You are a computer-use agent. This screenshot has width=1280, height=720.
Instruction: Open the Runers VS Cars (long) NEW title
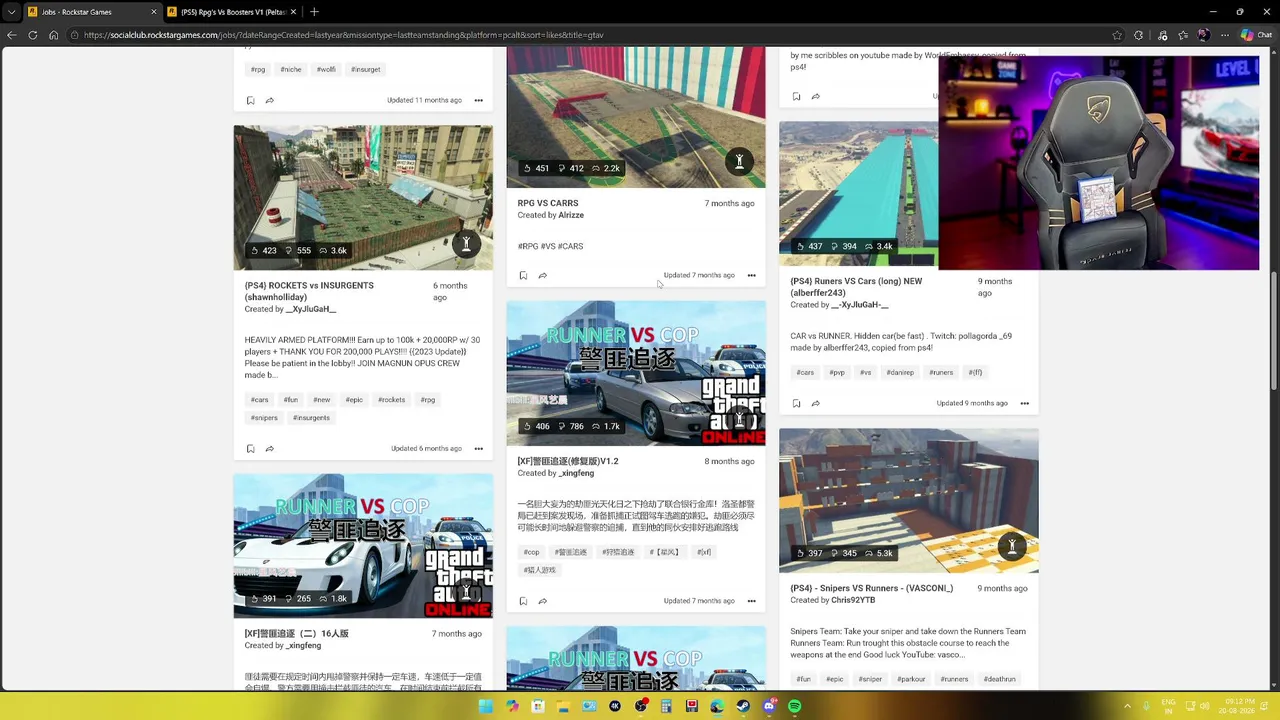coord(856,287)
